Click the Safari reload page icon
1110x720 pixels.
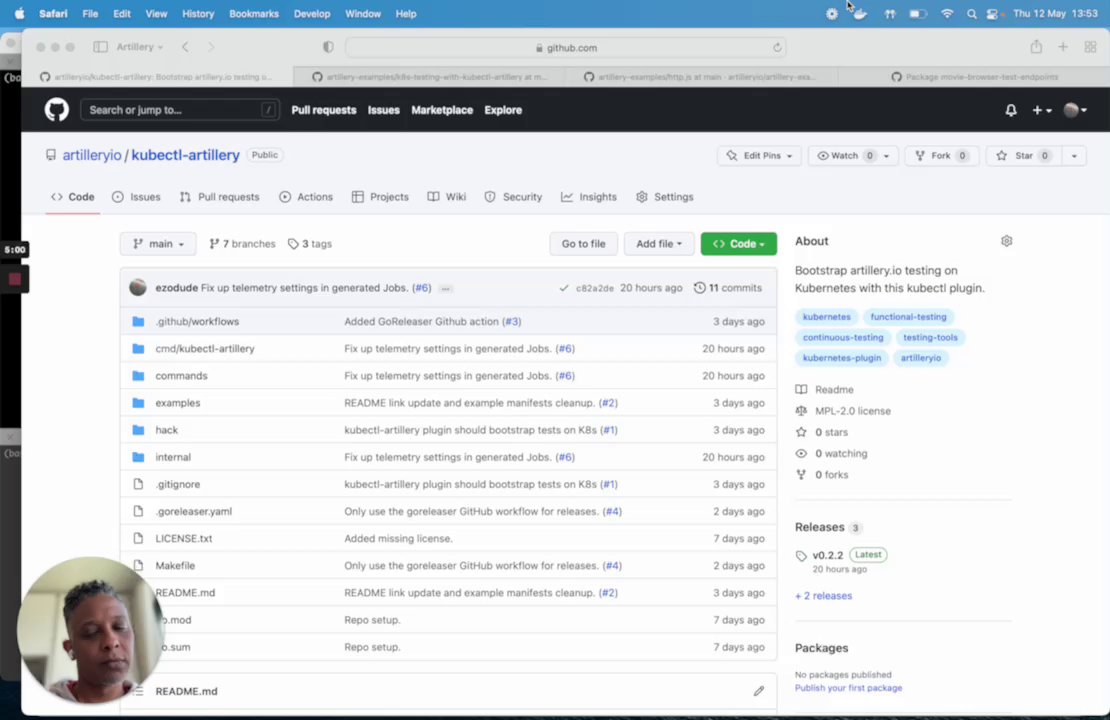(x=777, y=47)
